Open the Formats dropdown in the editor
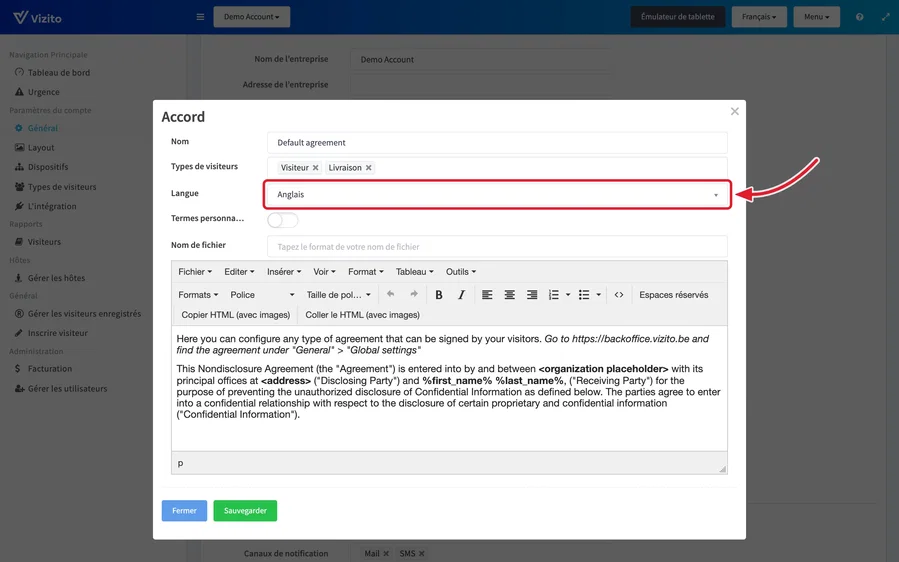Screen dimensions: 899x562 (x=198, y=295)
